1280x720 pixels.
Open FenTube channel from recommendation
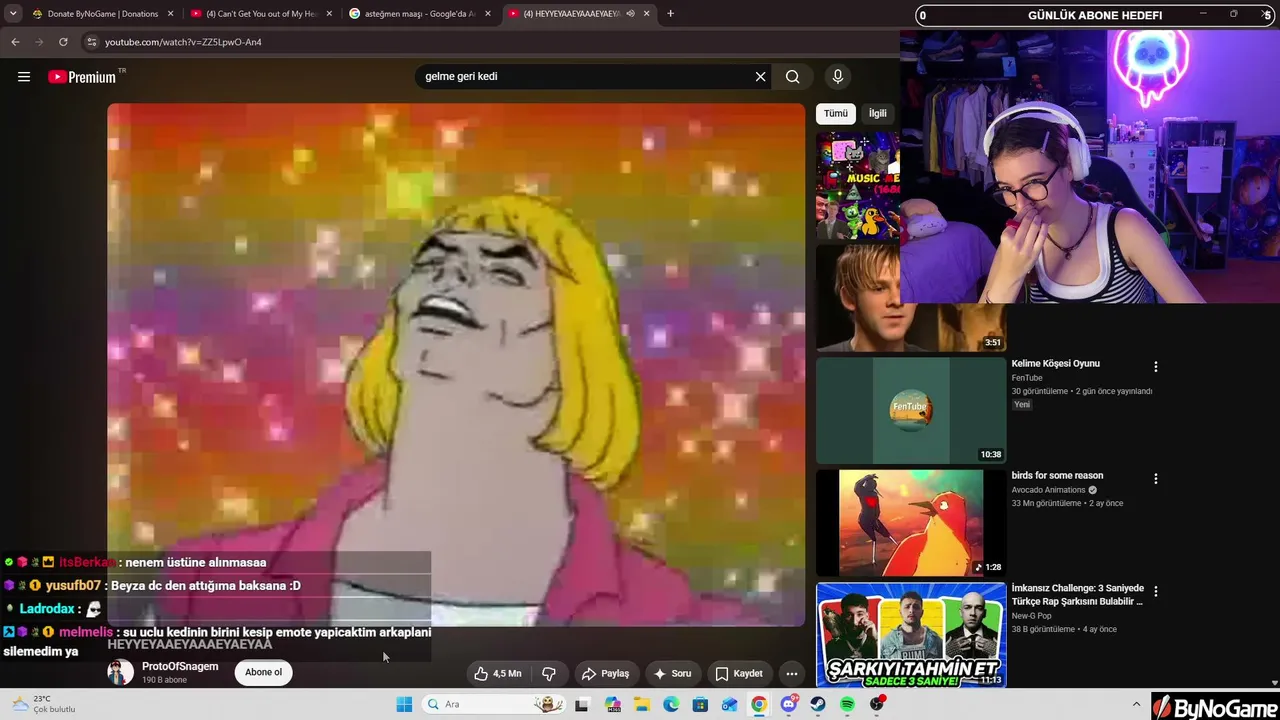[x=1027, y=378]
